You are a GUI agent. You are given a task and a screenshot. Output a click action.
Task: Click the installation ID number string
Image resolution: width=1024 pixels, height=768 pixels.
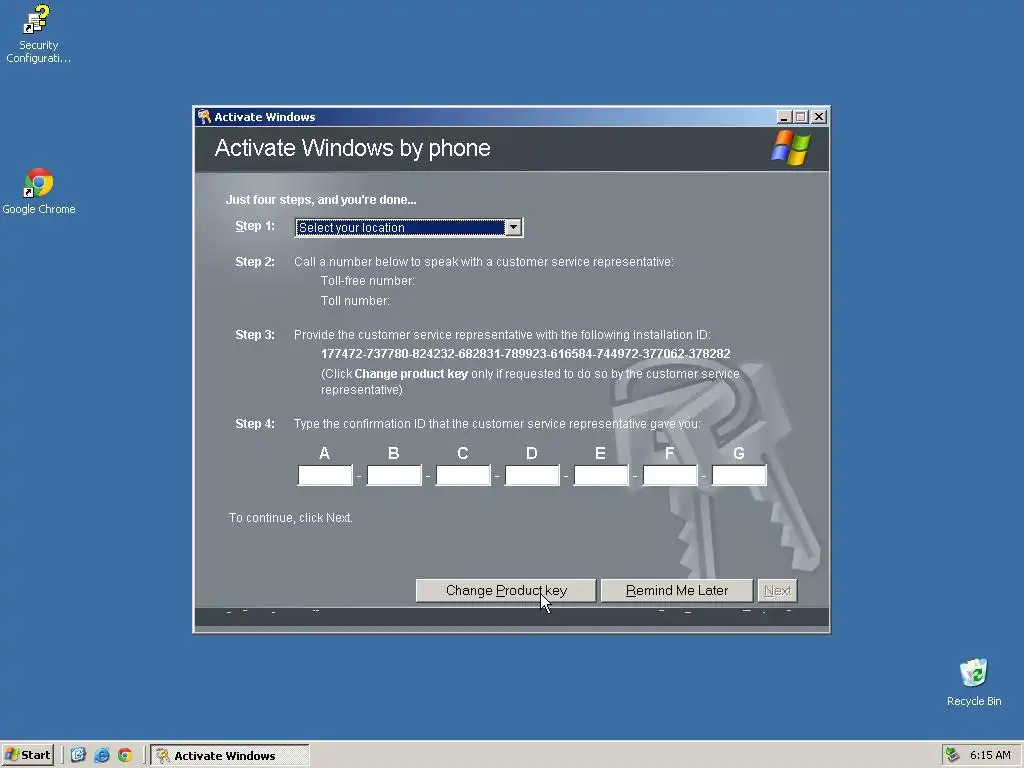pos(526,354)
